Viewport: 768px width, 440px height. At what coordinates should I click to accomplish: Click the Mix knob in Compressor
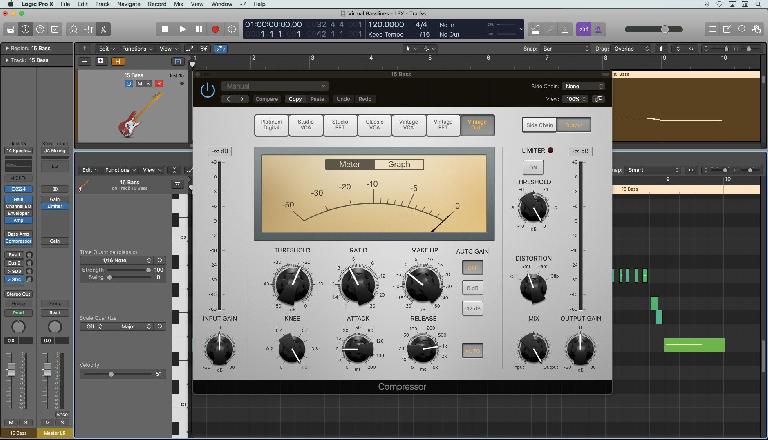coord(533,349)
